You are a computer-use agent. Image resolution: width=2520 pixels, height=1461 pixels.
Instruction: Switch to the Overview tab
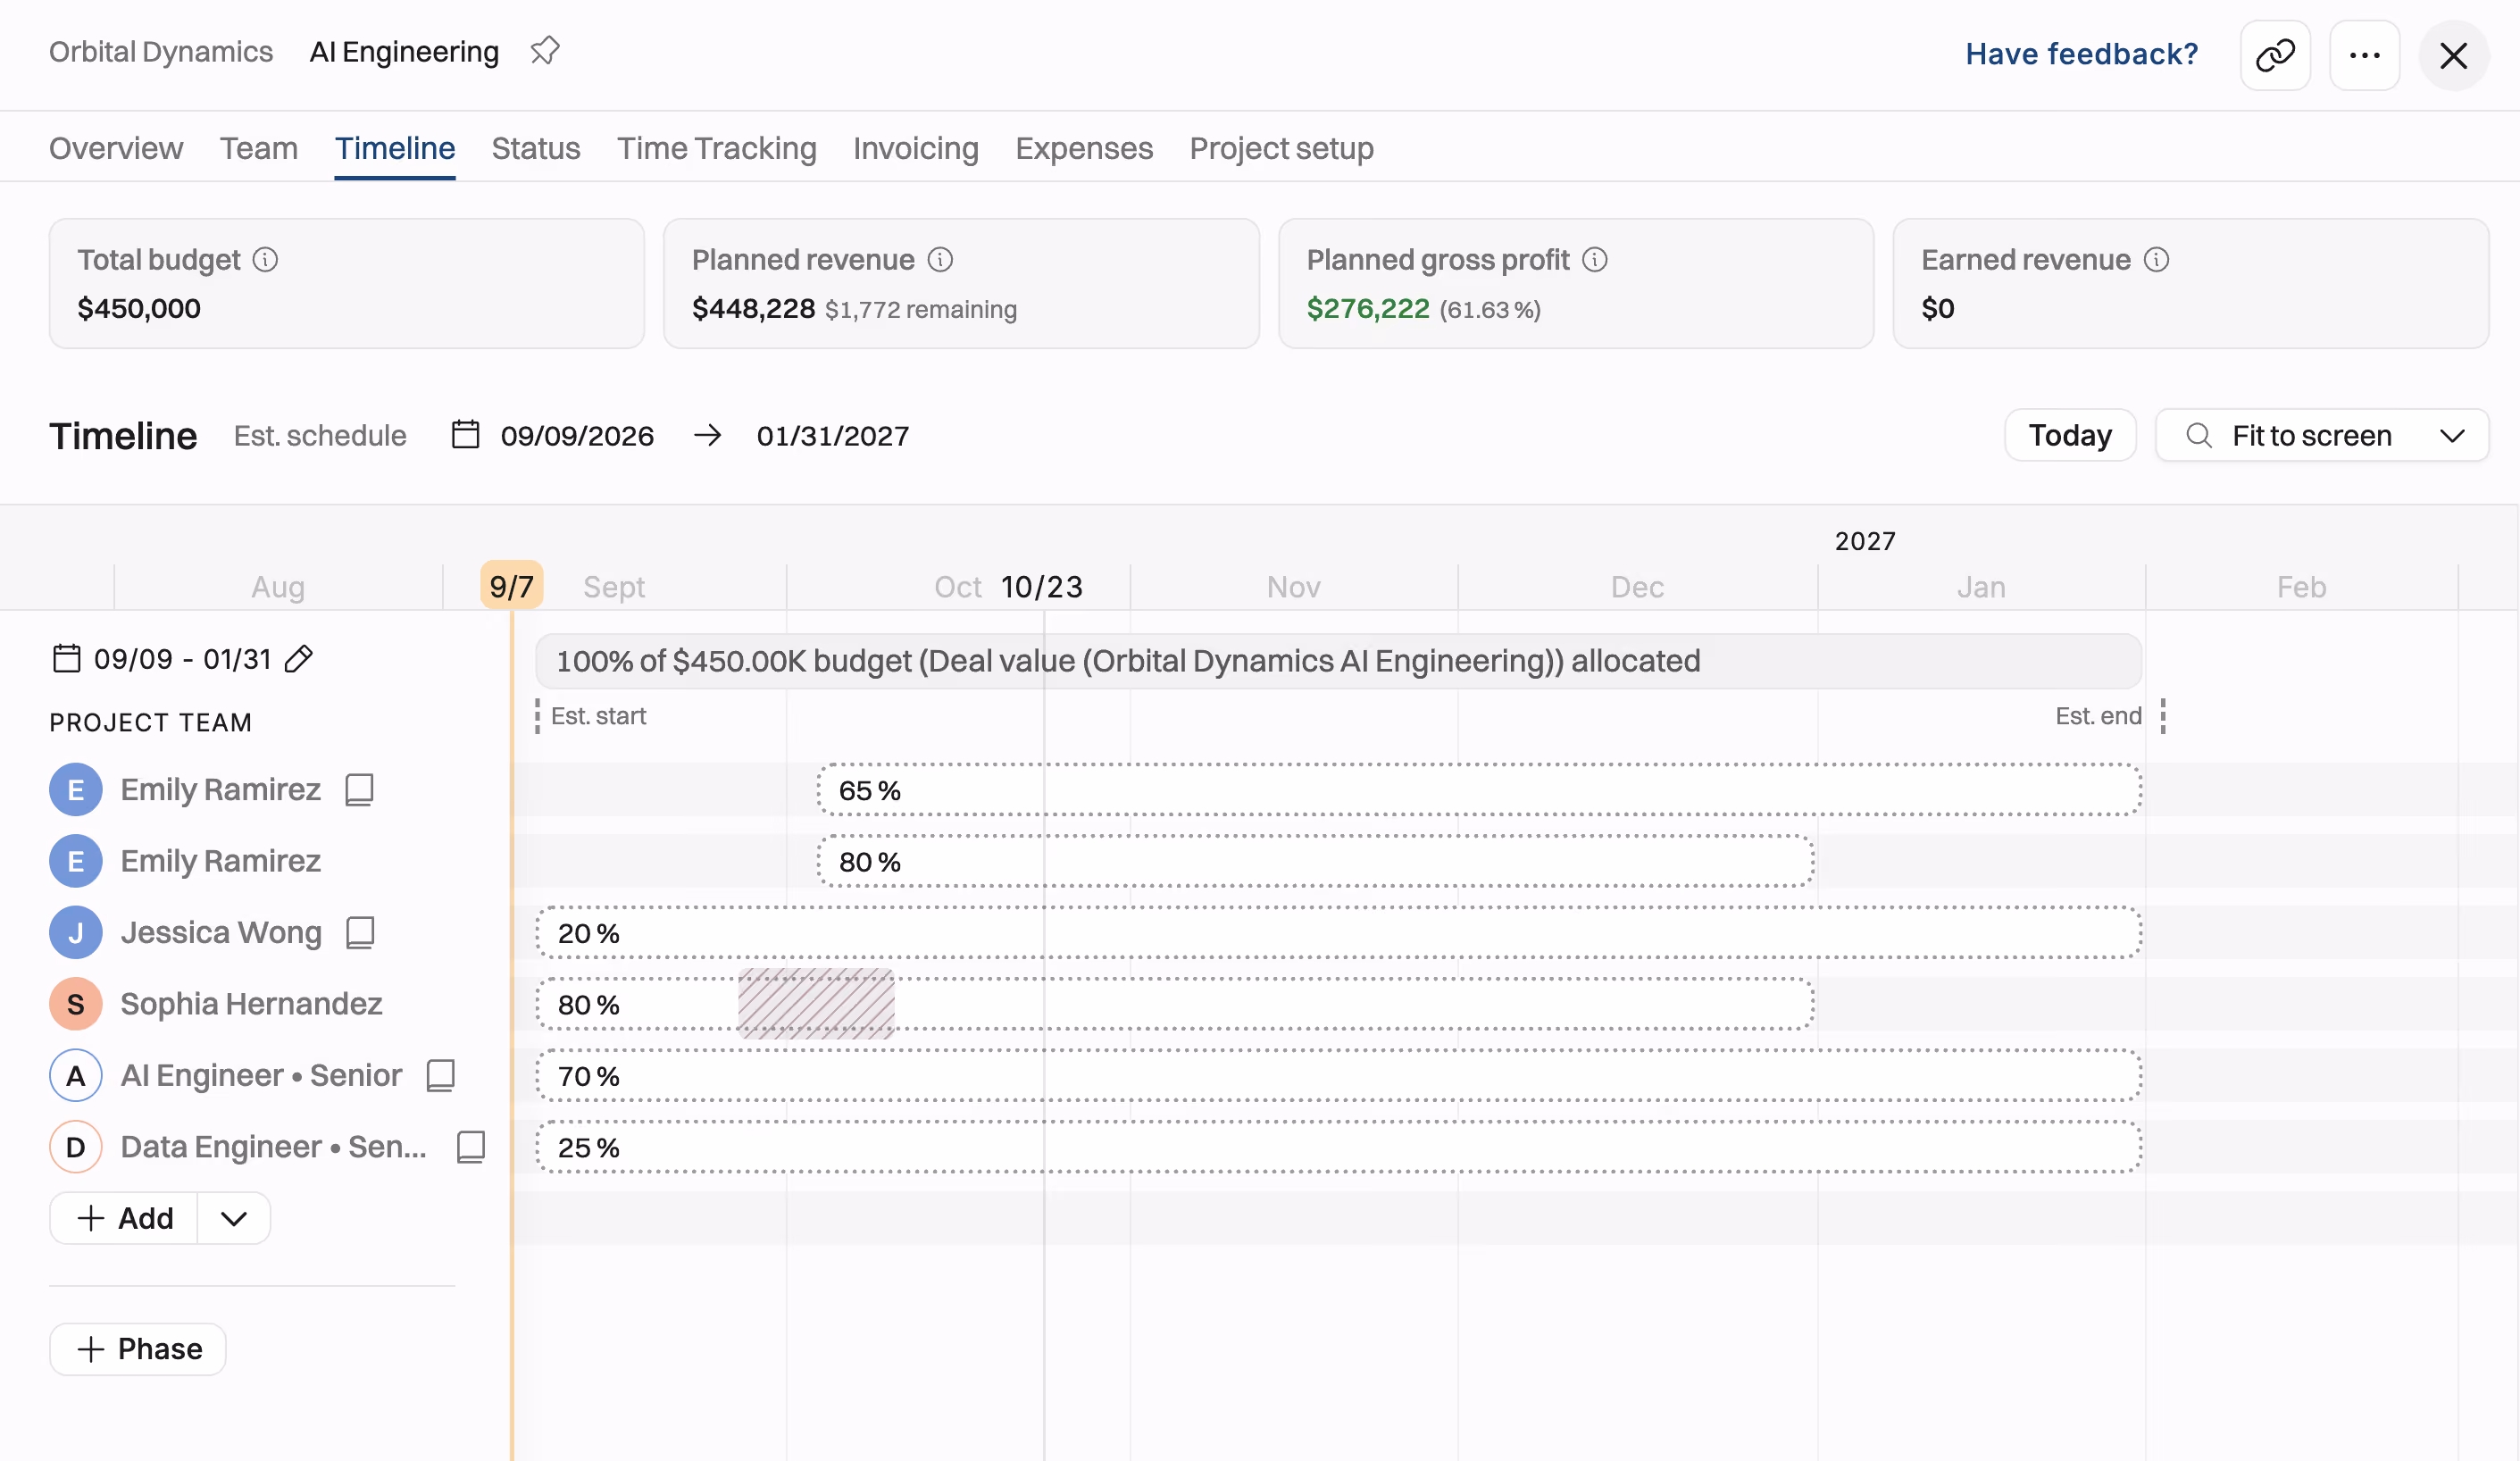[x=116, y=148]
